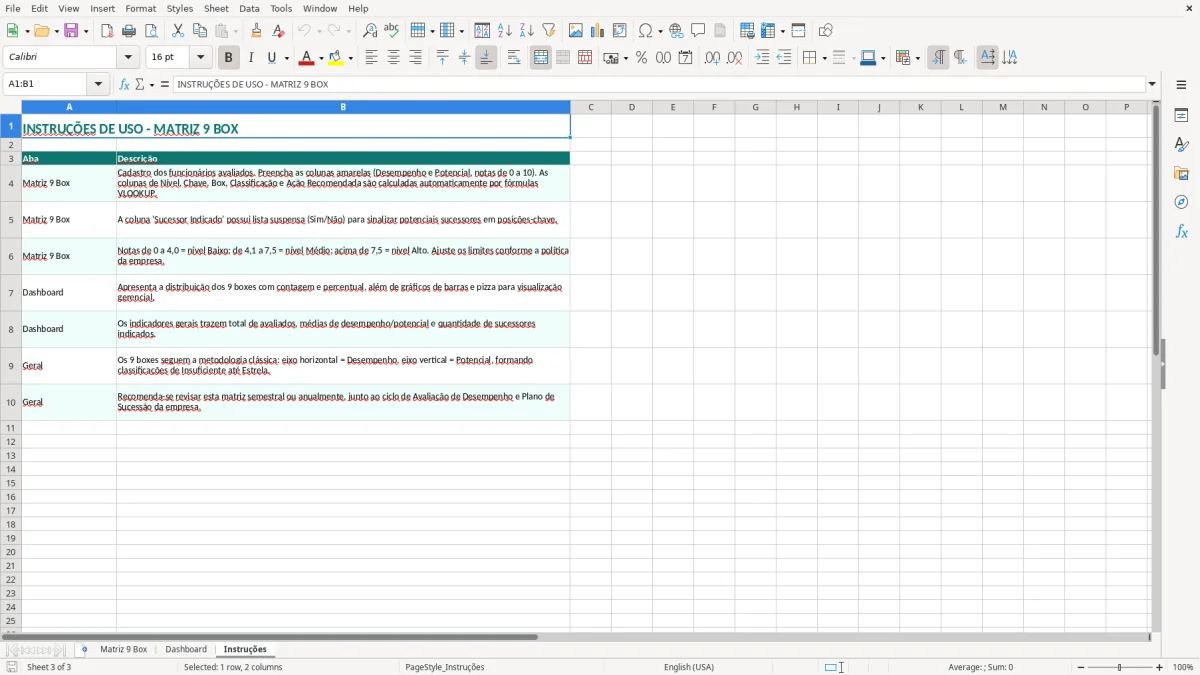Open the Format menu
The height and width of the screenshot is (675, 1200).
click(x=140, y=8)
